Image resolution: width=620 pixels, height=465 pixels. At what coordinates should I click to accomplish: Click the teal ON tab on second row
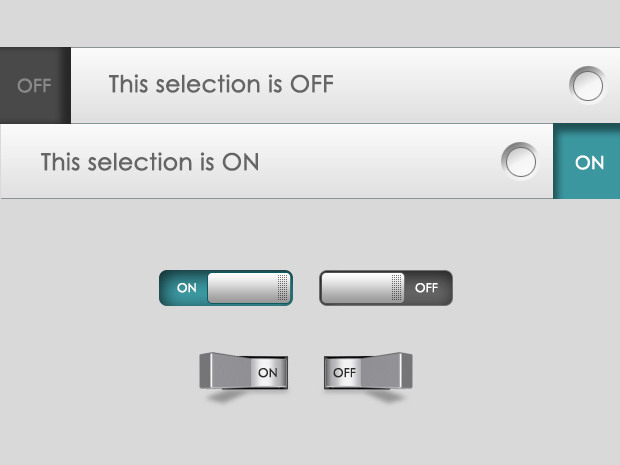point(588,162)
